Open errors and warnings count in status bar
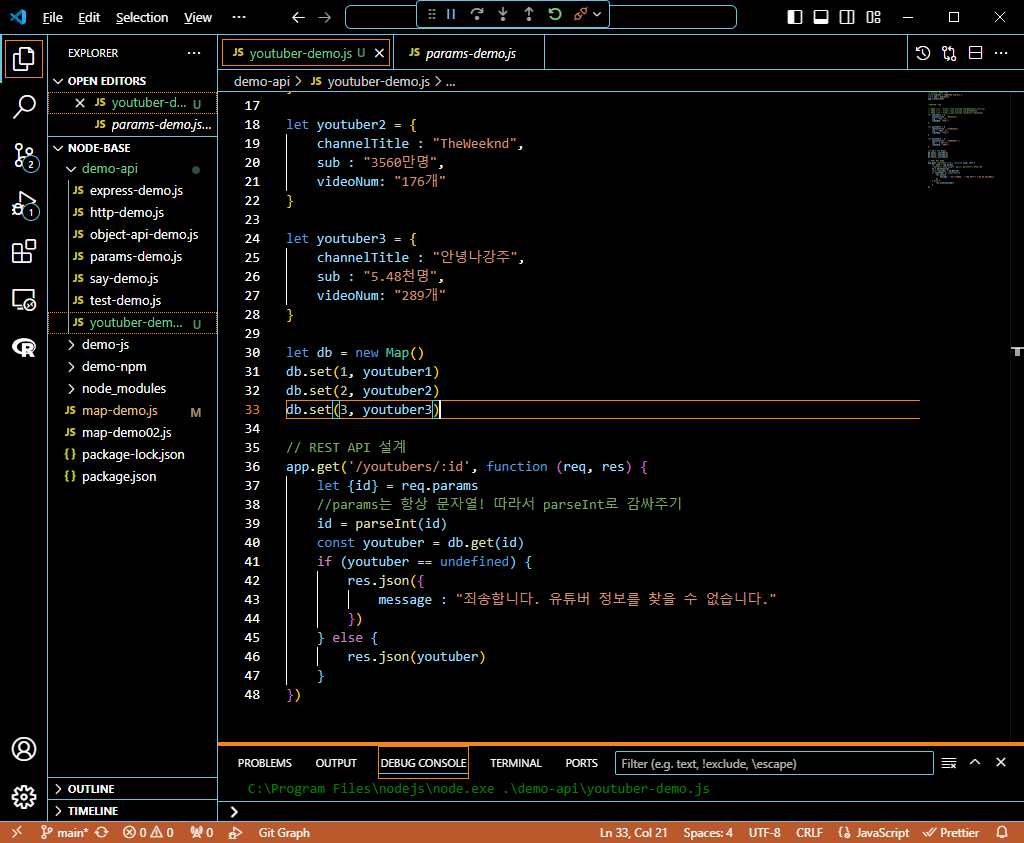 click(x=148, y=833)
